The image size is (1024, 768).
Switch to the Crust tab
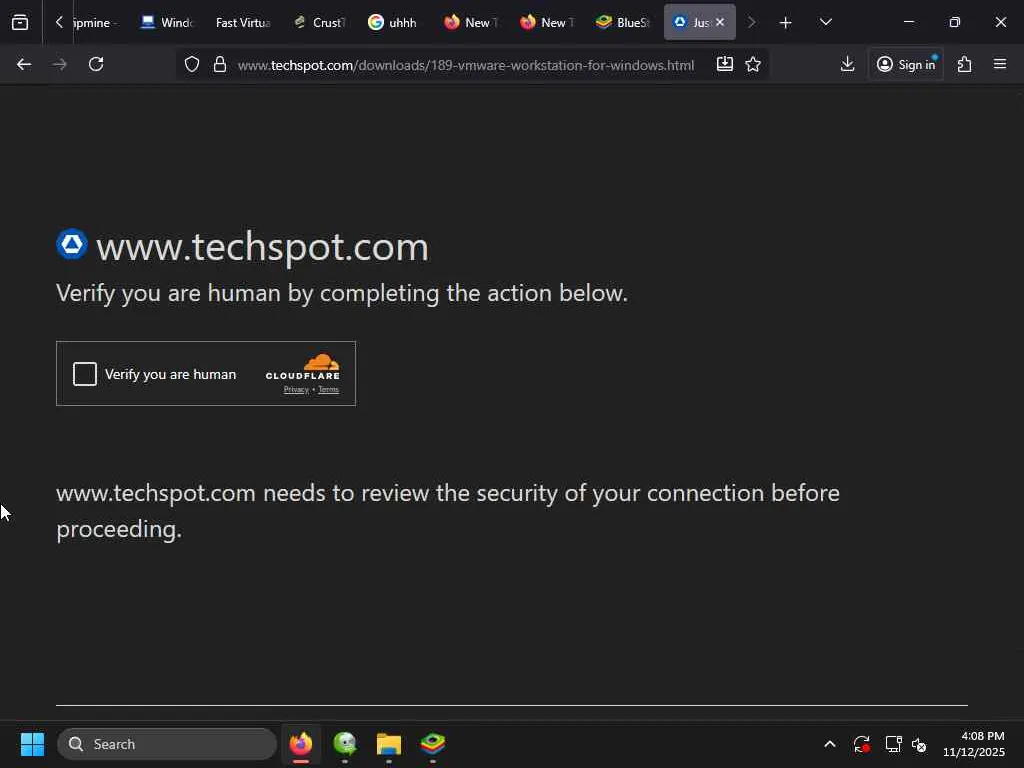point(319,22)
